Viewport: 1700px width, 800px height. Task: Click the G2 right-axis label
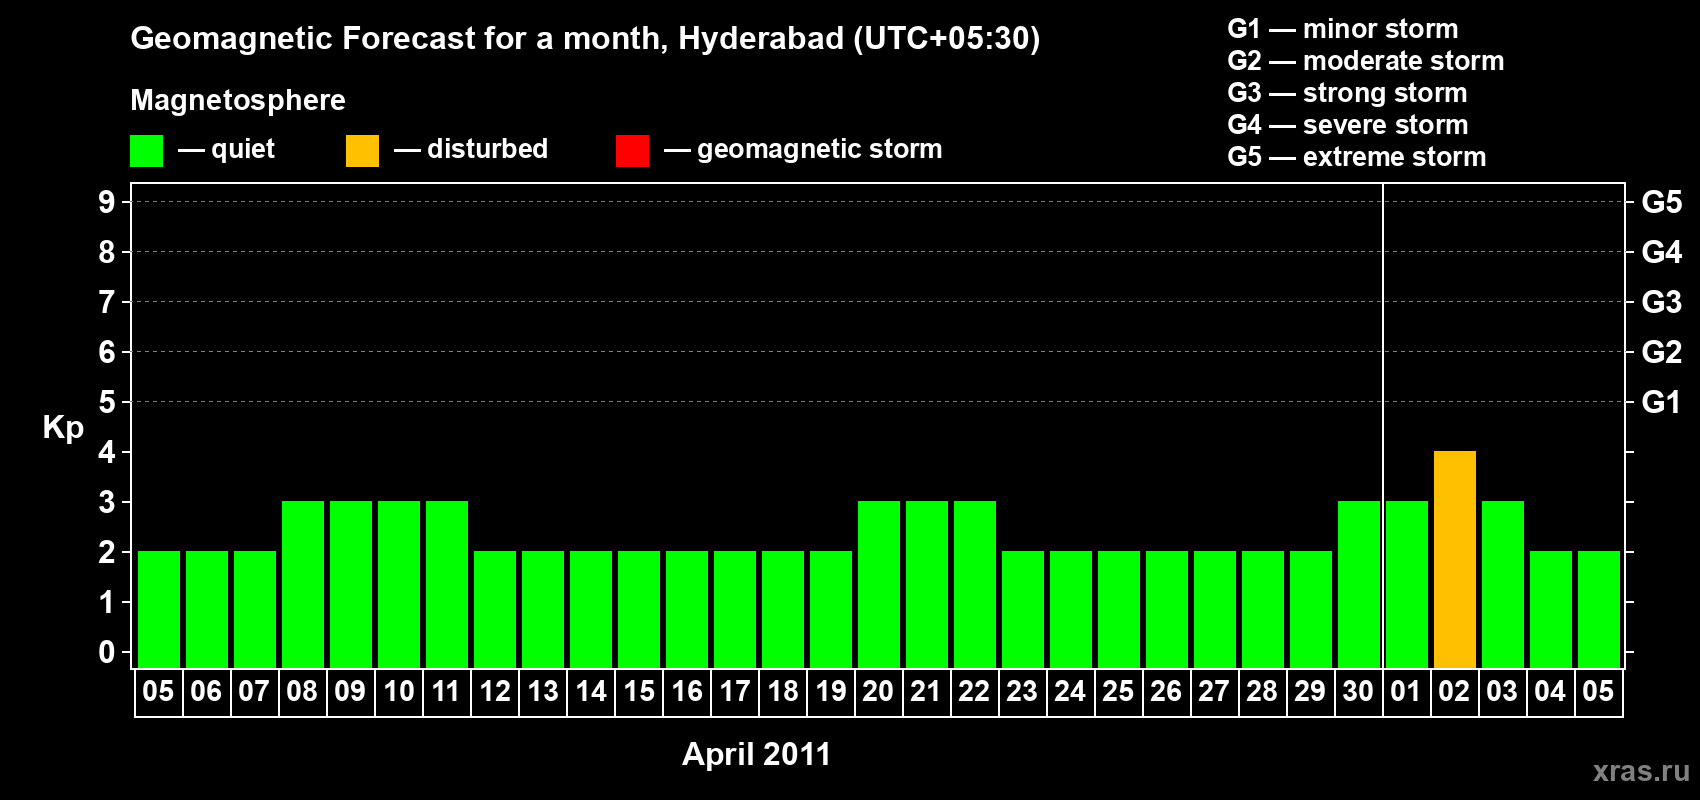[x=1662, y=352]
